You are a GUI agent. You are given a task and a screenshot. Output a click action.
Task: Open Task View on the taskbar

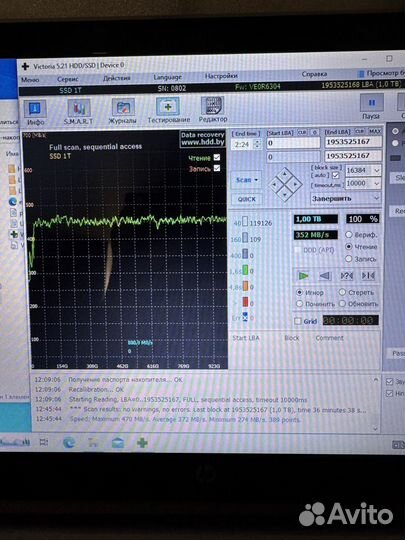[44, 442]
